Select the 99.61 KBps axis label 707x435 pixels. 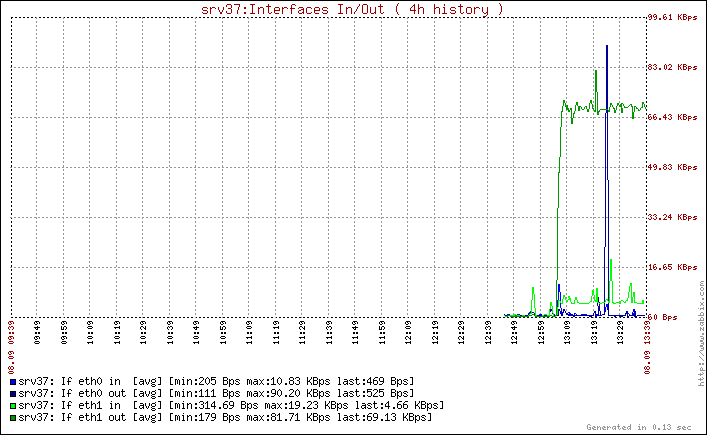point(672,17)
